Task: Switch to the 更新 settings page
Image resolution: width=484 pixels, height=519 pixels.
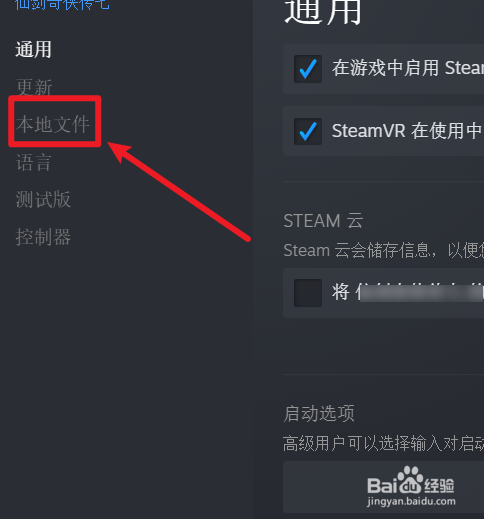Action: click(x=34, y=87)
